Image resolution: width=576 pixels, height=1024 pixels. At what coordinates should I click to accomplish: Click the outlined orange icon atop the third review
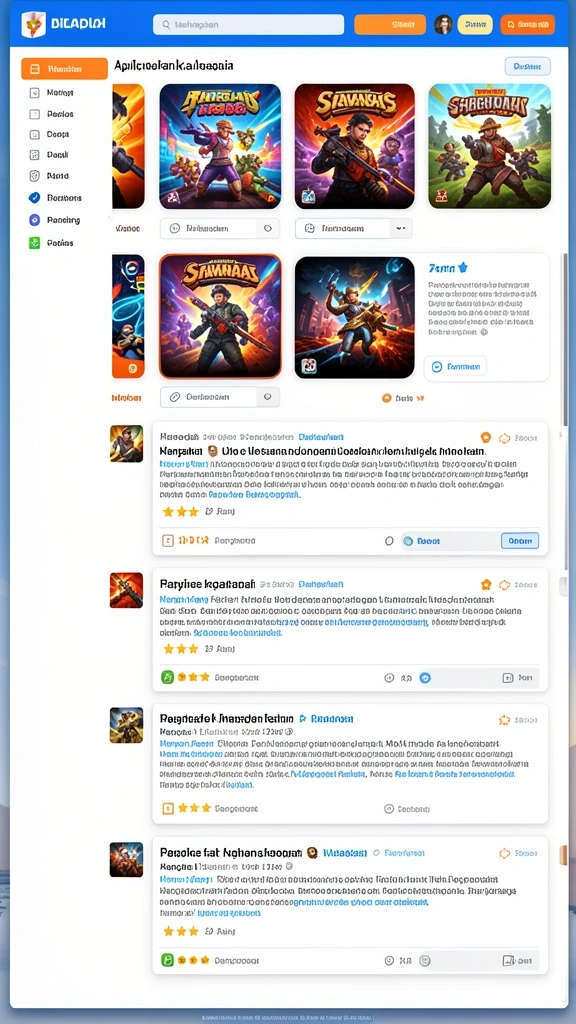[x=504, y=720]
